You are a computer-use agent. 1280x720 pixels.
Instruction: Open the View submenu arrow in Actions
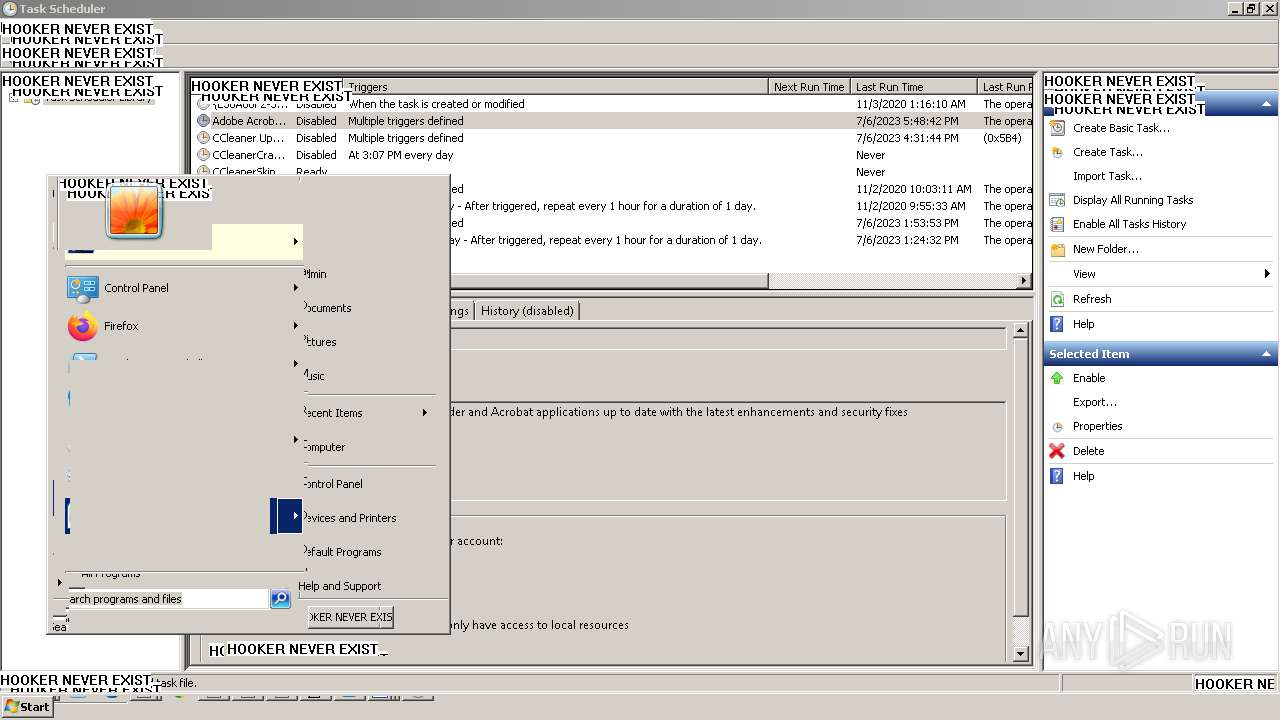pyautogui.click(x=1266, y=274)
